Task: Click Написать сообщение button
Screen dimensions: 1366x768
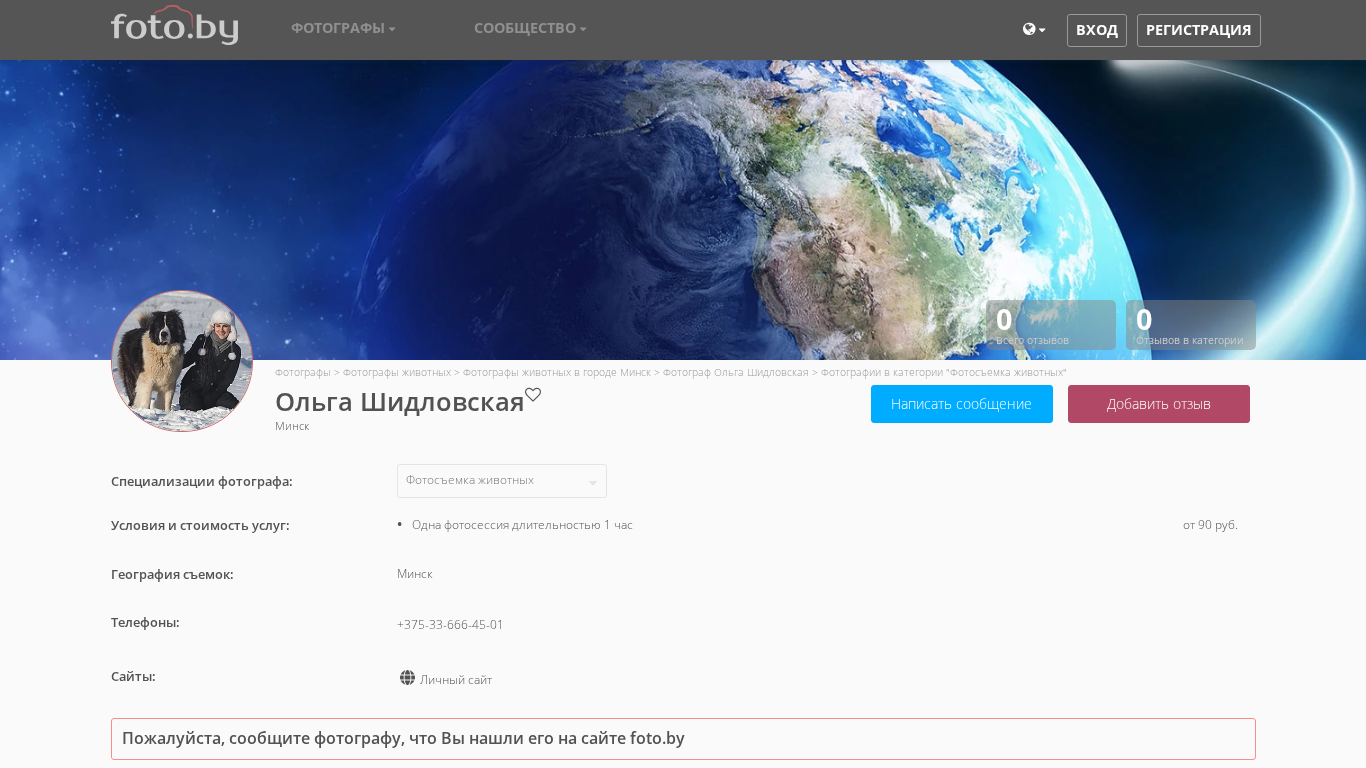Action: 962,404
